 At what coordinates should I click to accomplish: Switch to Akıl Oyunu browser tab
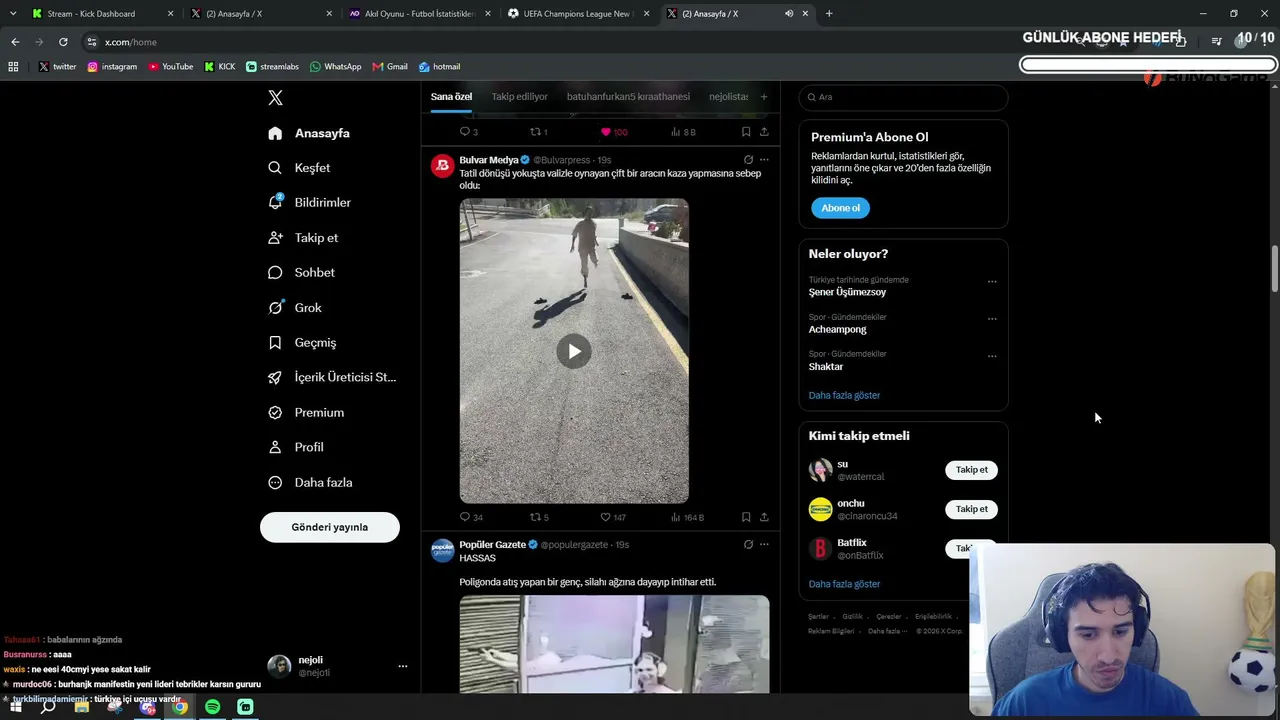[x=418, y=14]
